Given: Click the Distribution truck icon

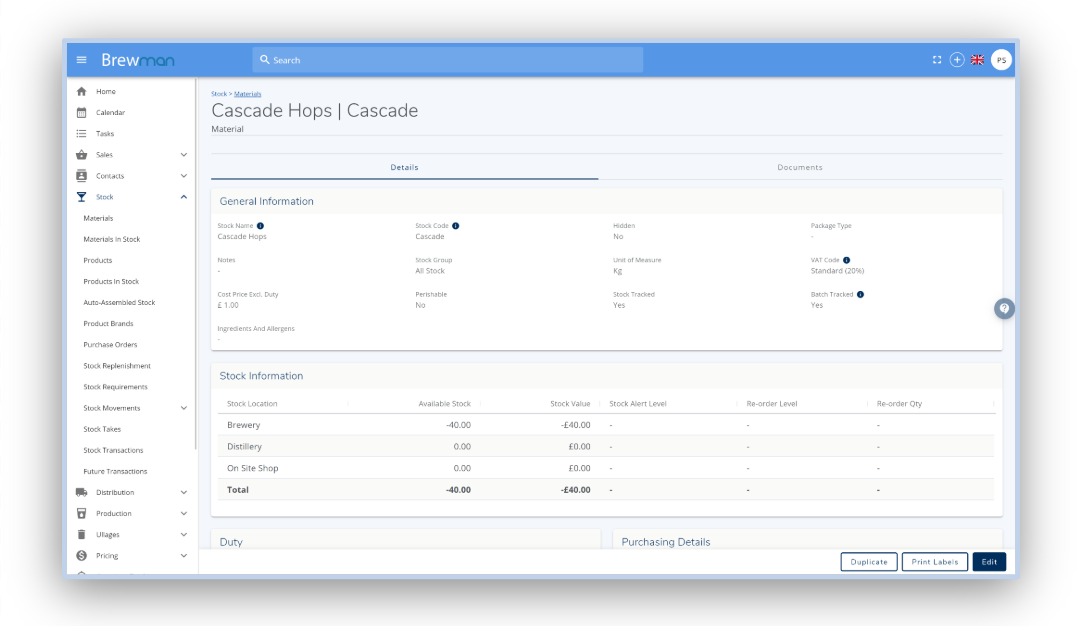Looking at the screenshot, I should (81, 493).
